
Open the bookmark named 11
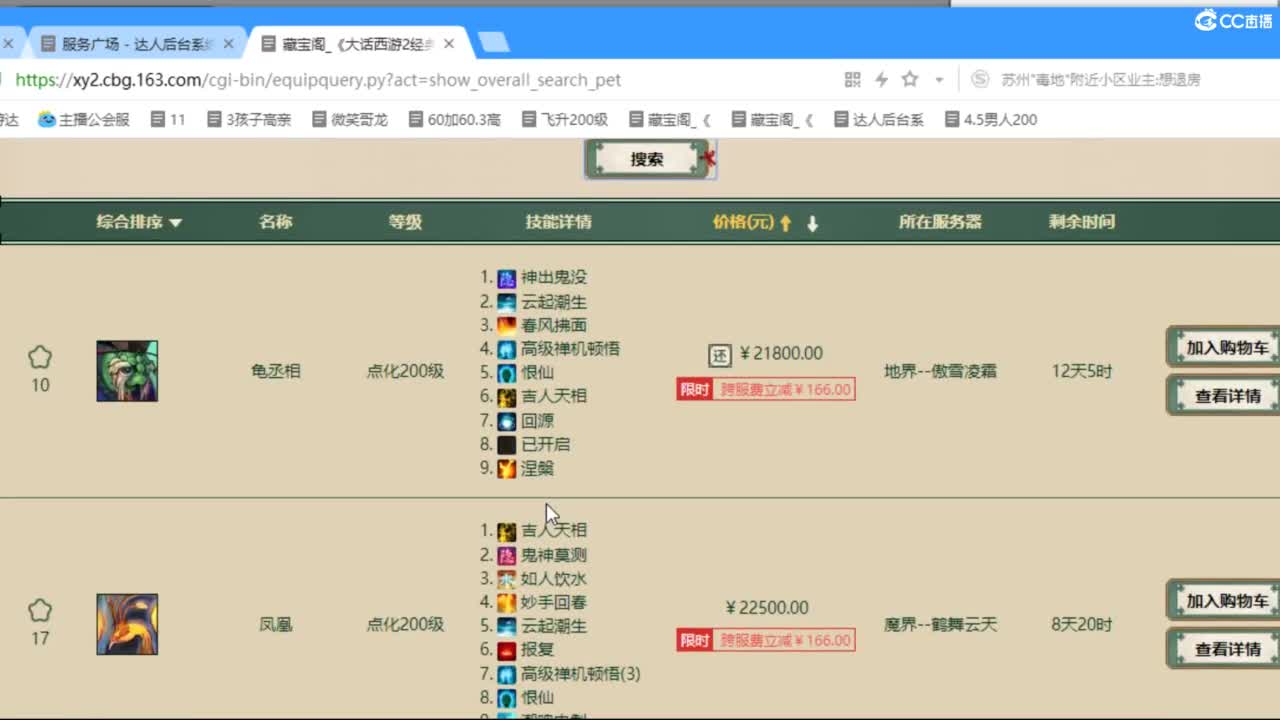(x=168, y=119)
